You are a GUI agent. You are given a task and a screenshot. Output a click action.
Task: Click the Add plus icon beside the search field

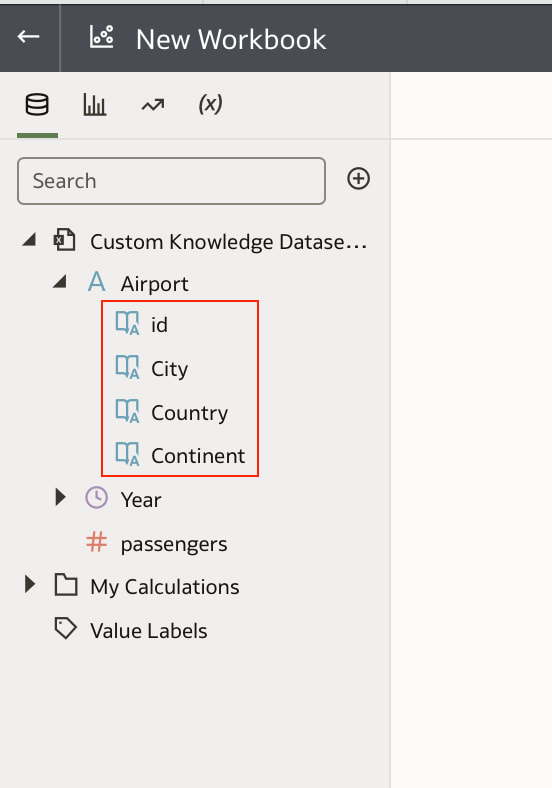click(x=358, y=179)
